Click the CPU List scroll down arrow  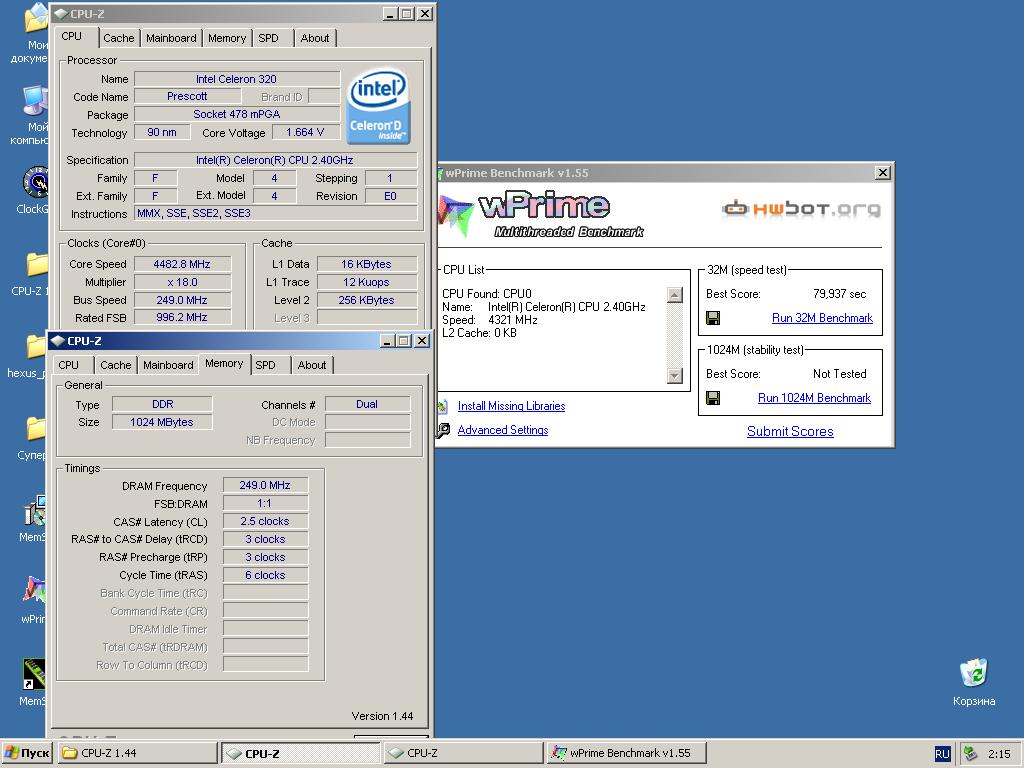[675, 376]
